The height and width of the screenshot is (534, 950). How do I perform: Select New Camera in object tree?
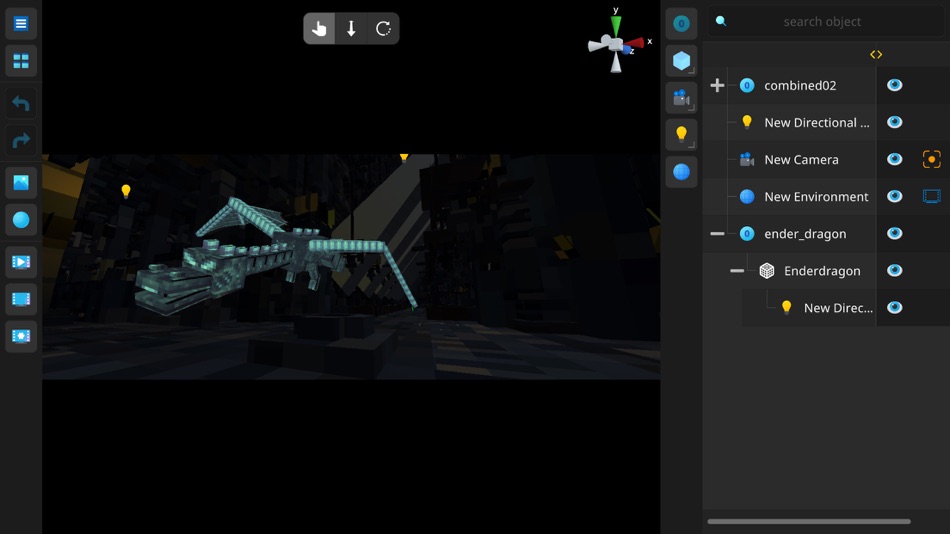801,159
